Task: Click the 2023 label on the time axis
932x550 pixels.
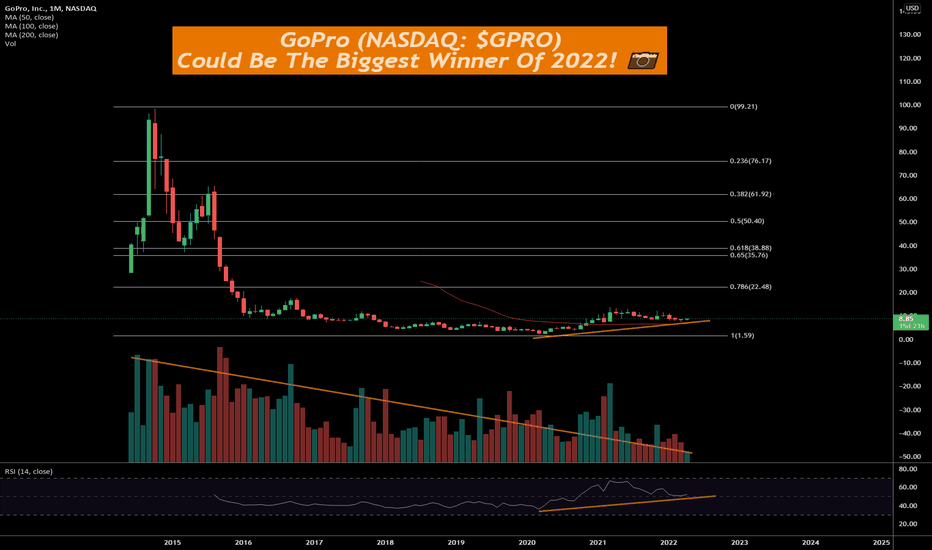Action: (x=739, y=542)
